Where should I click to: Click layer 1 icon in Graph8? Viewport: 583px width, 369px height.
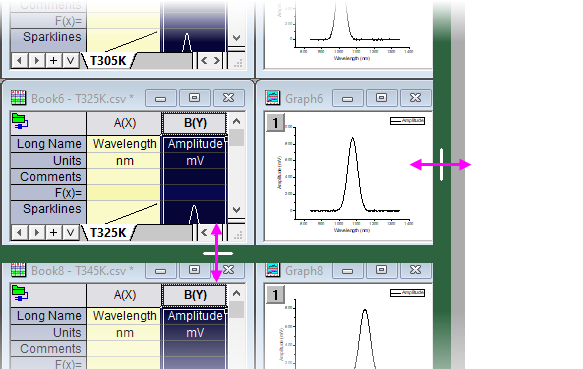point(276,295)
